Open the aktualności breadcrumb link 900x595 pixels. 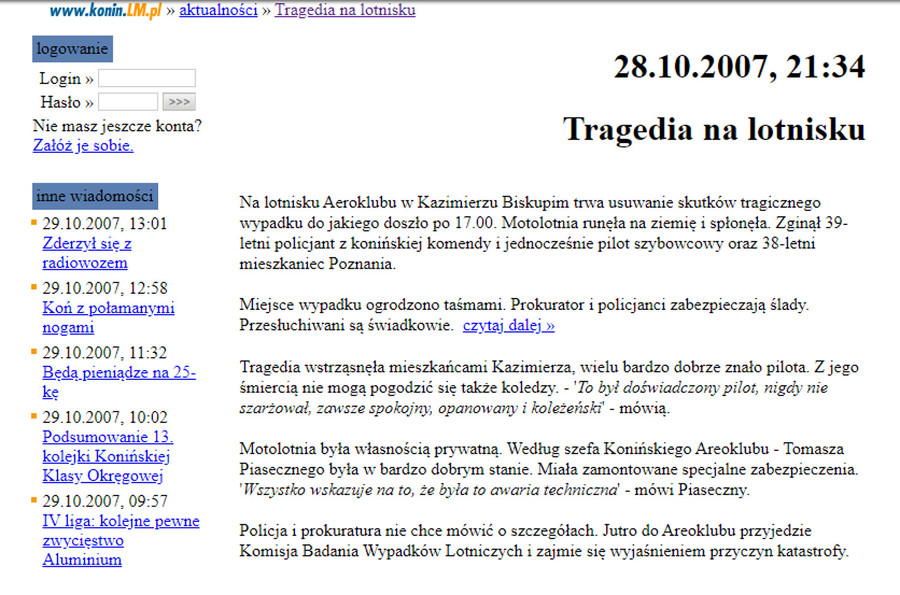tap(218, 11)
